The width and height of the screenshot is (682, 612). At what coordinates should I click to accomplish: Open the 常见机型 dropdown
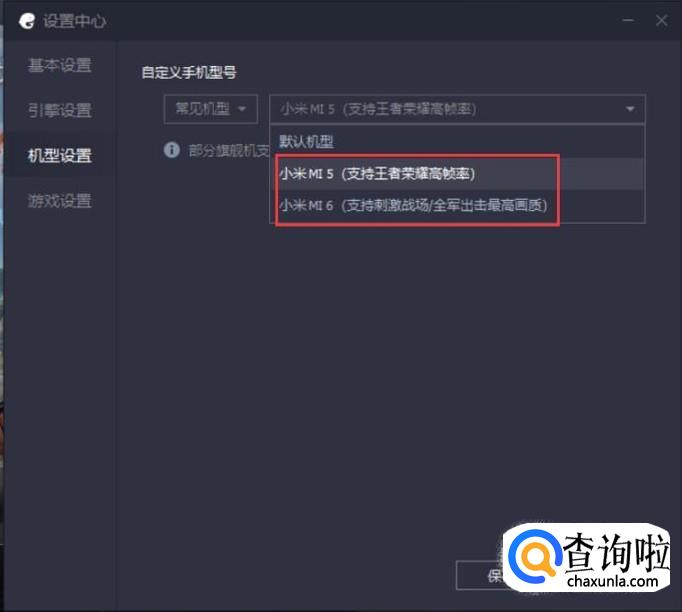pos(211,109)
